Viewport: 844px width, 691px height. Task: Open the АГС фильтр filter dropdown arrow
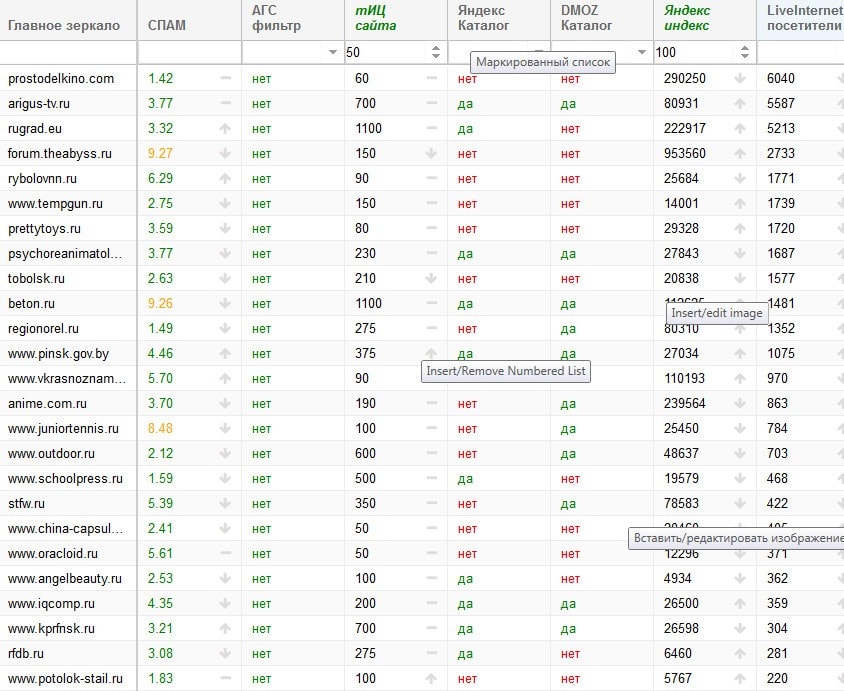[333, 52]
